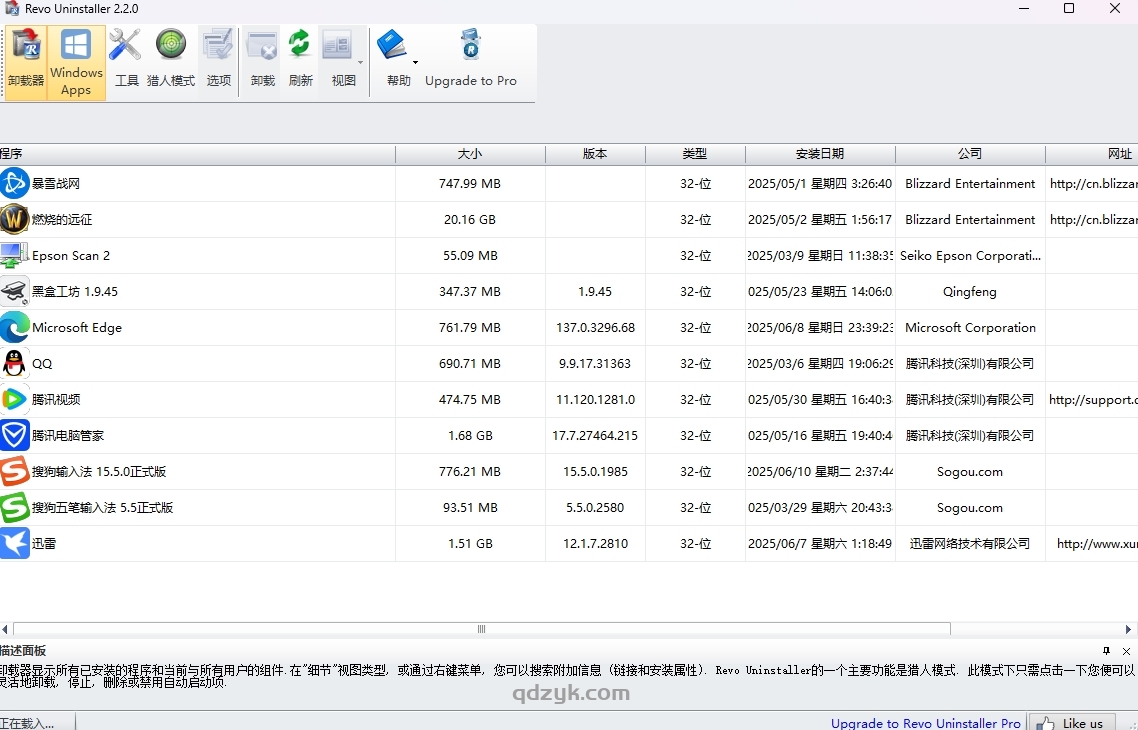The image size is (1138, 730).
Task: Open the 选项 options dialog
Action: pos(218,58)
